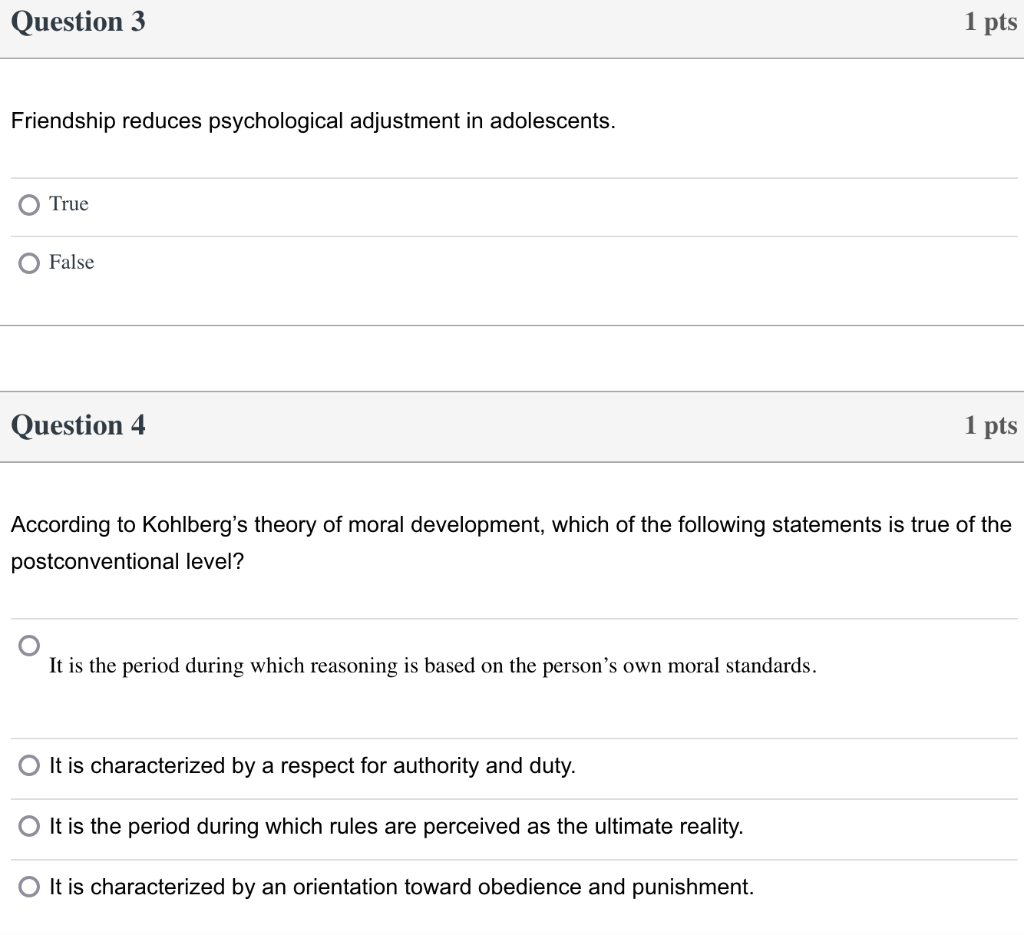Select False radio for Question 3
This screenshot has width=1024, height=935.
(30, 263)
